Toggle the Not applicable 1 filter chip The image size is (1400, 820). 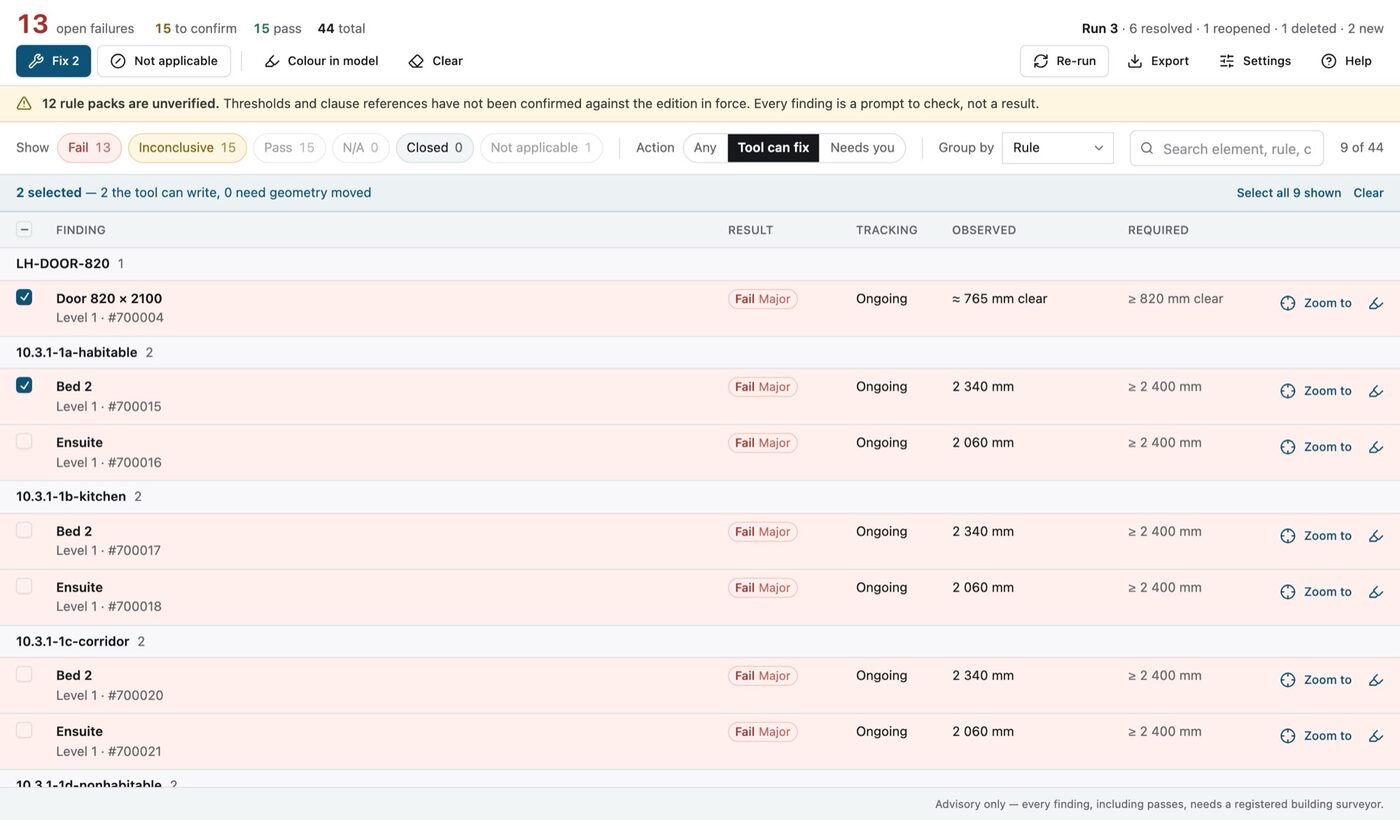click(x=541, y=148)
